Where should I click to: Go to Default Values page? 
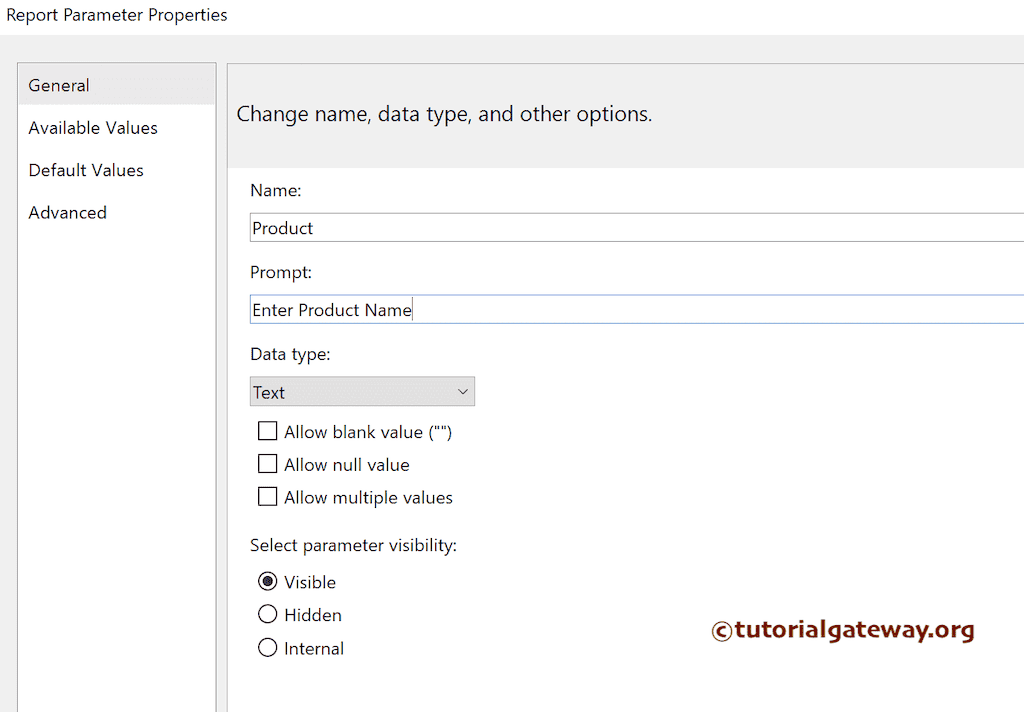(86, 170)
